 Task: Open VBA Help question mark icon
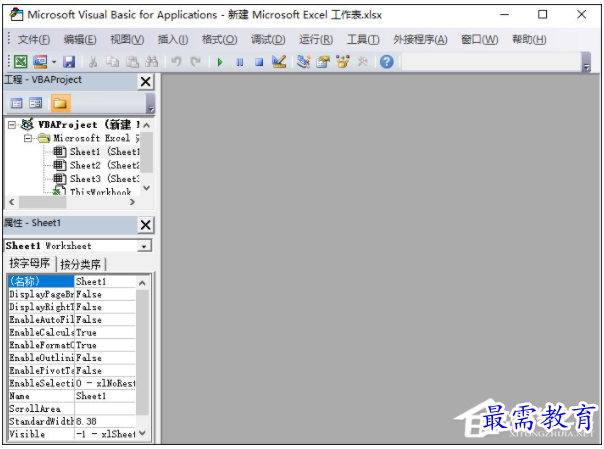pyautogui.click(x=387, y=62)
